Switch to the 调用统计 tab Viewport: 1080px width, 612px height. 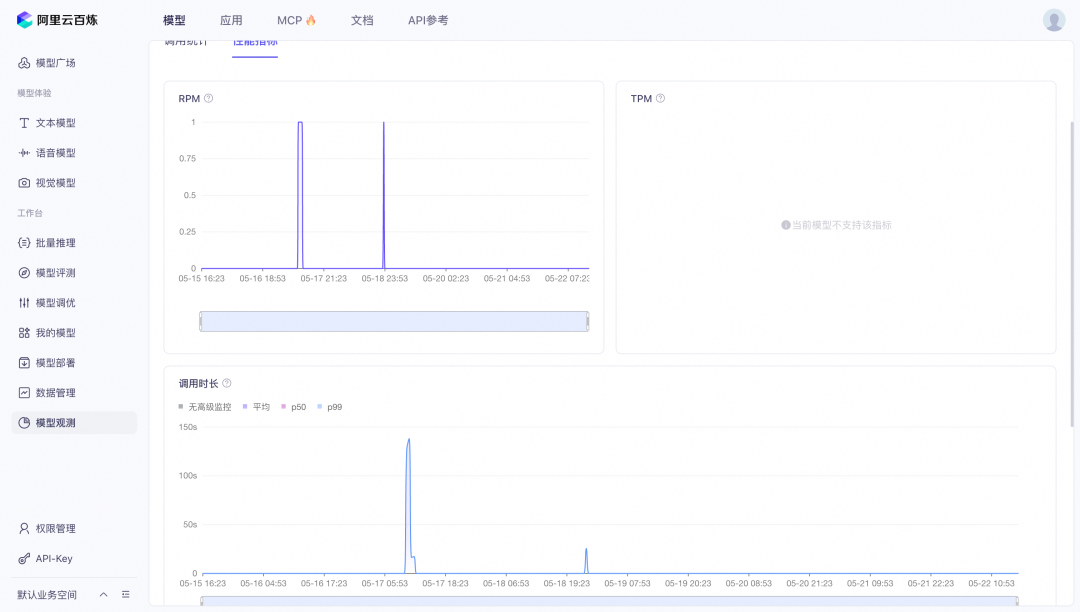click(x=186, y=42)
